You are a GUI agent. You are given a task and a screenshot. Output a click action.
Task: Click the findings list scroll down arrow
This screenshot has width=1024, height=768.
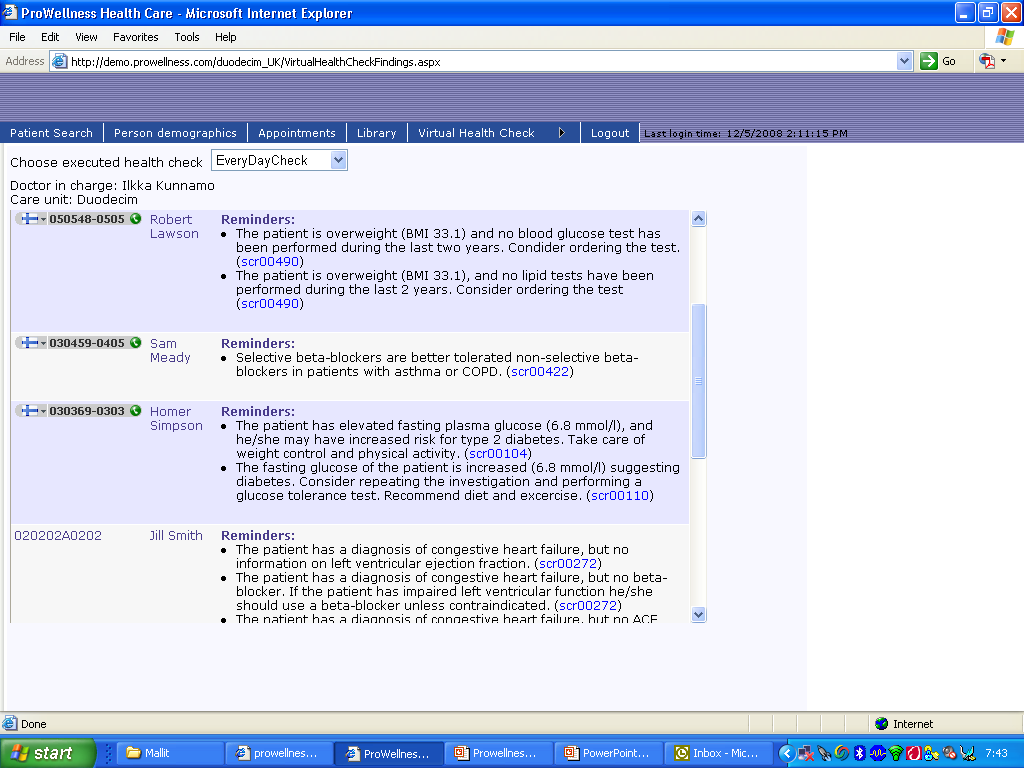(x=698, y=615)
